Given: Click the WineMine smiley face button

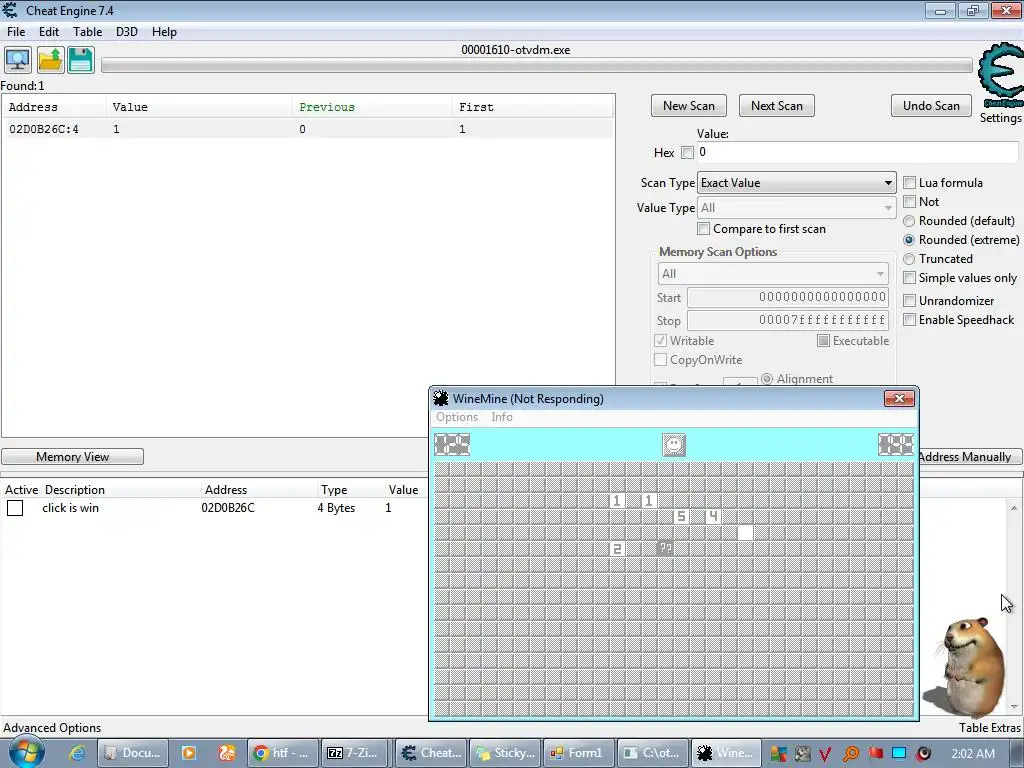Looking at the screenshot, I should point(673,445).
